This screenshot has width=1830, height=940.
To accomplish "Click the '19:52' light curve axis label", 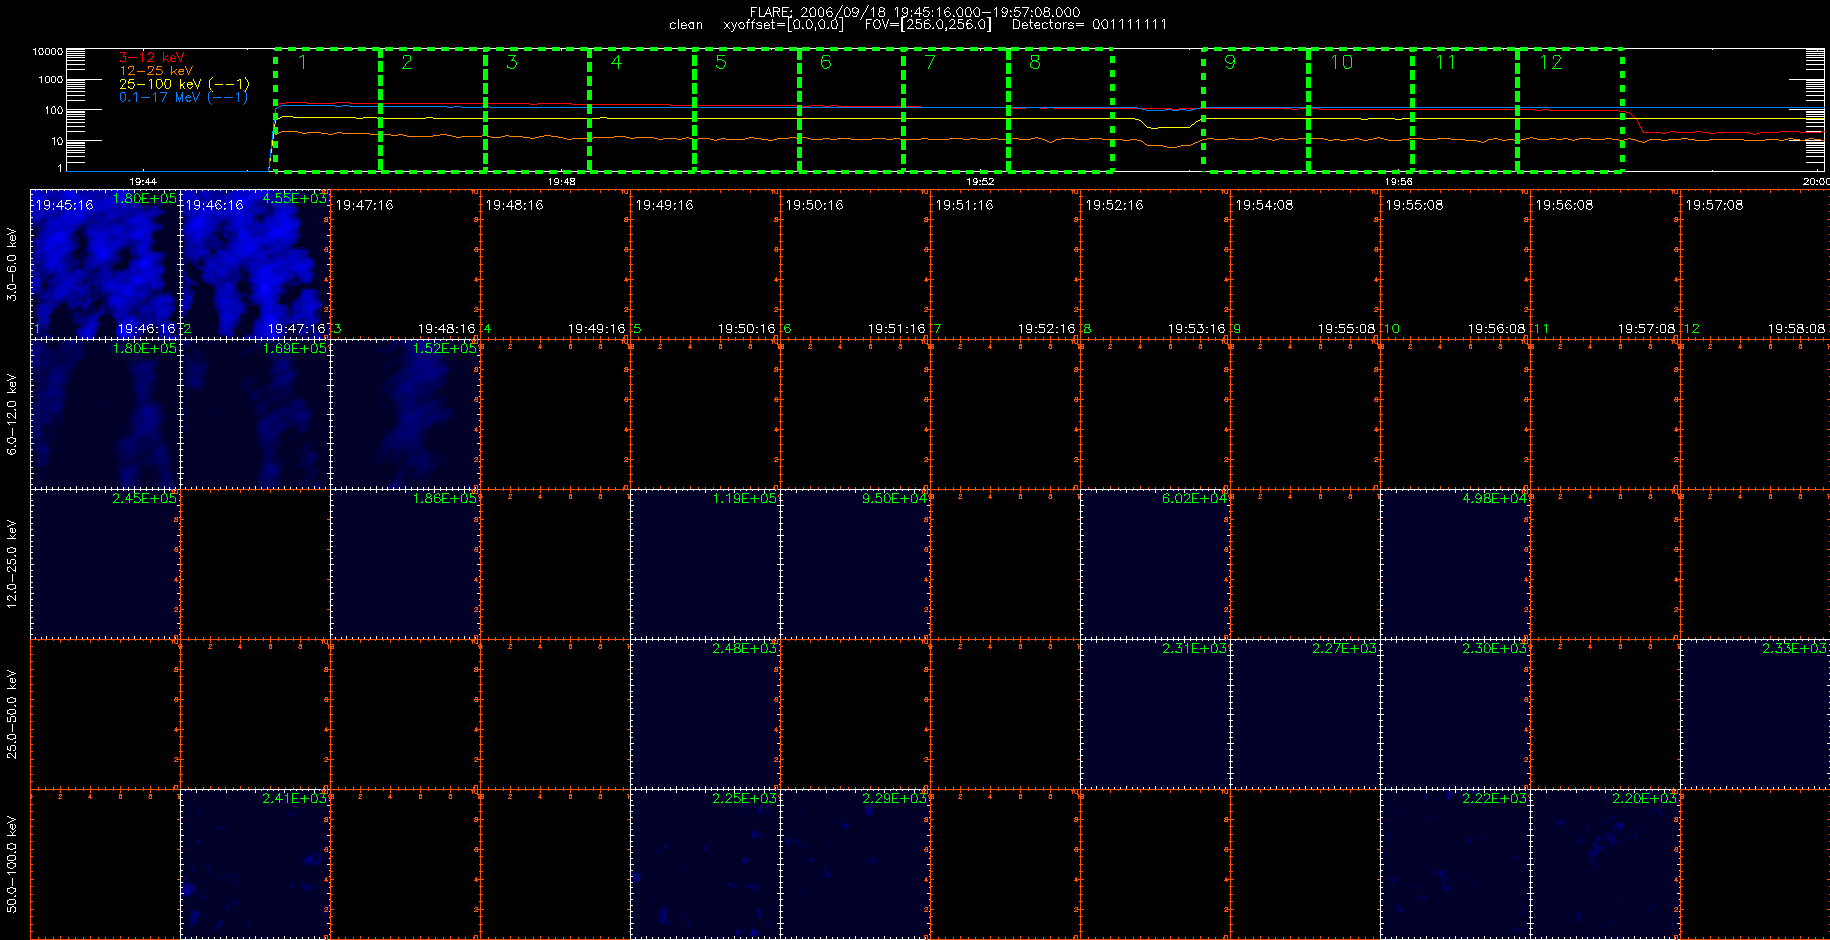I will click(980, 181).
